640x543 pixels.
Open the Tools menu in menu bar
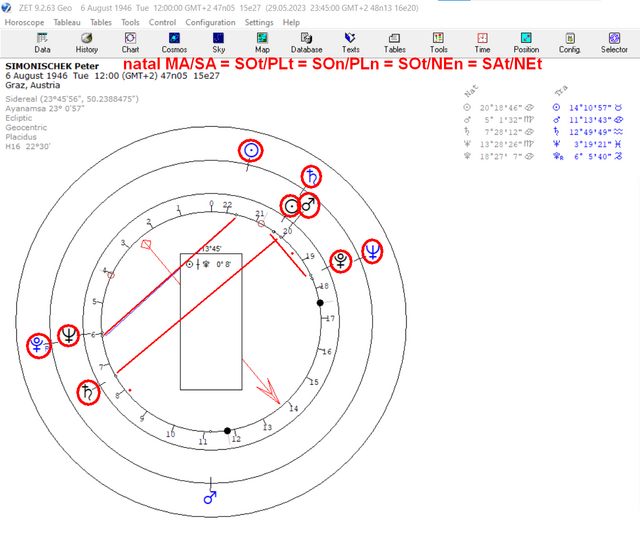click(x=130, y=22)
